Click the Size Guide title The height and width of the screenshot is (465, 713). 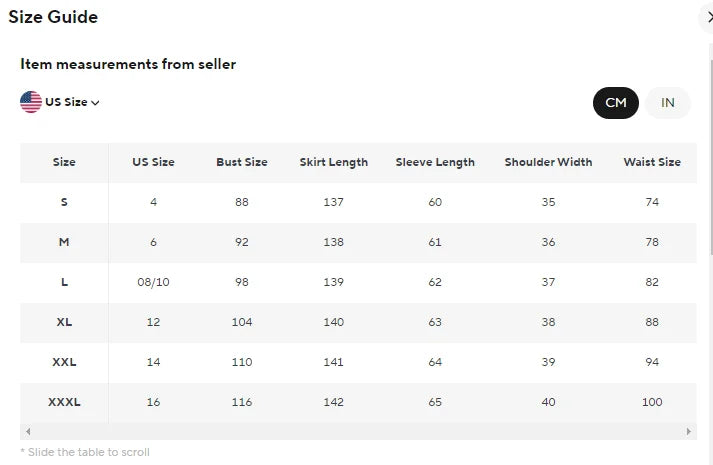[53, 17]
